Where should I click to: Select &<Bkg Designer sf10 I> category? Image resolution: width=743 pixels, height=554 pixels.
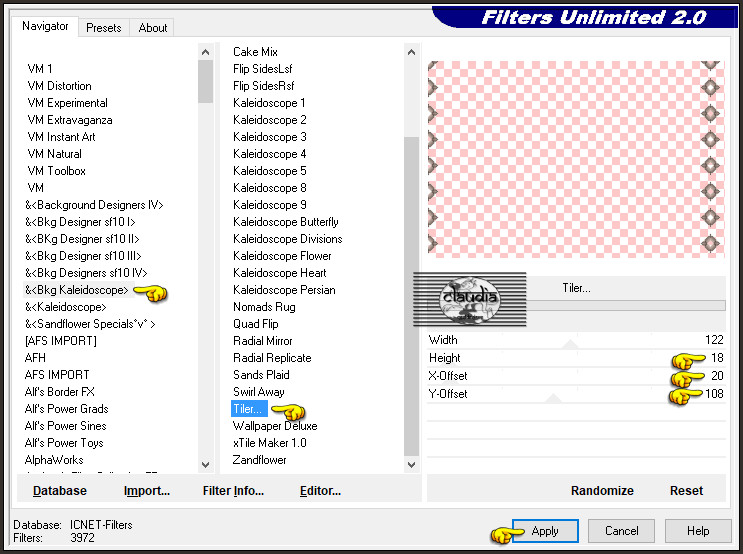[80, 222]
